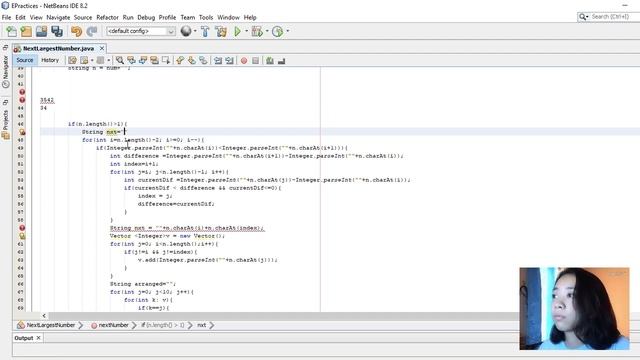Viewport: 640px width, 360px height.
Task: Open the Profile Project dropdown arrow
Action: [x=288, y=31]
